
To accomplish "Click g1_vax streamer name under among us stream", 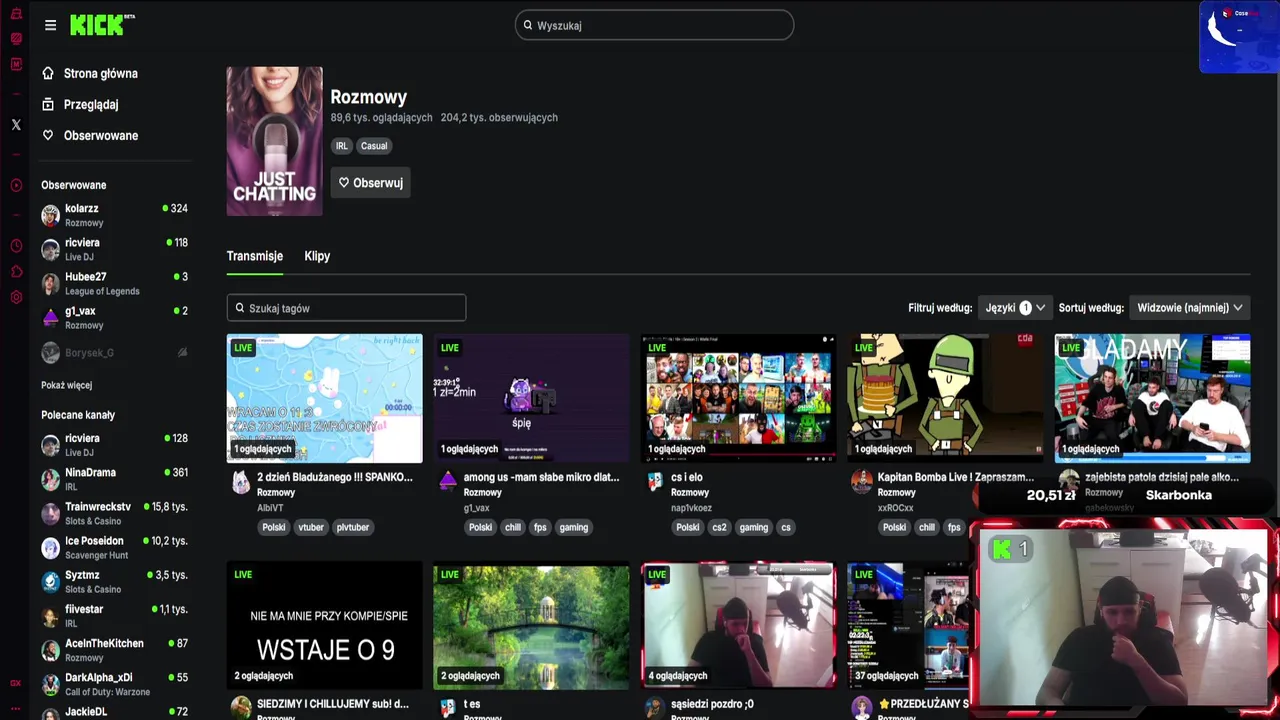I will click(x=476, y=508).
